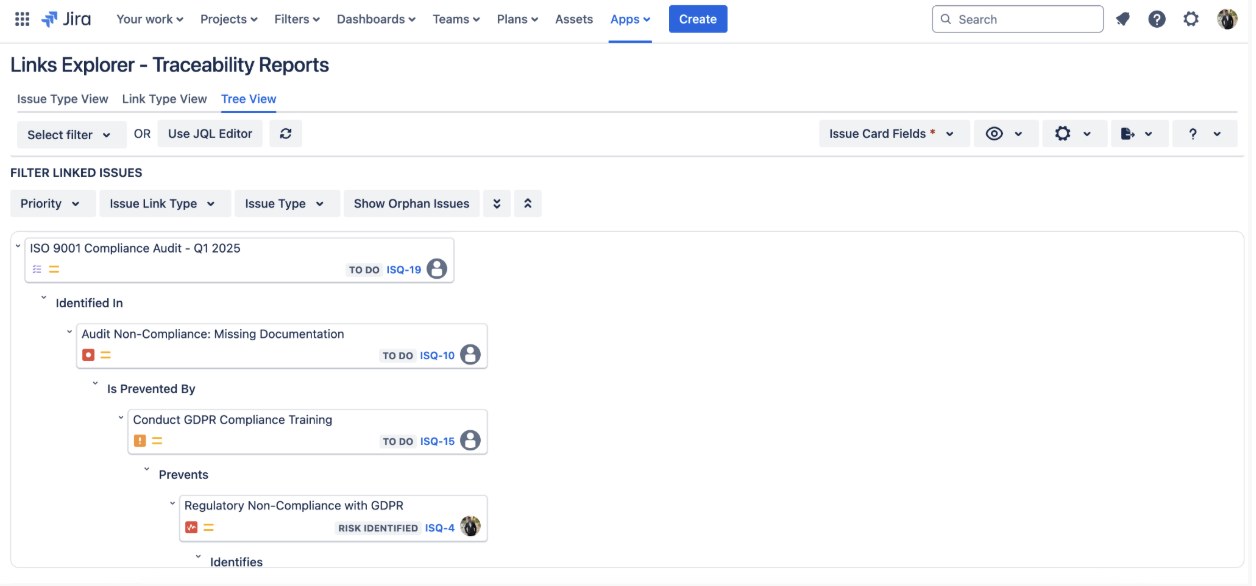The width and height of the screenshot is (1256, 586).
Task: Open the Priority filter dropdown
Action: [x=52, y=204]
